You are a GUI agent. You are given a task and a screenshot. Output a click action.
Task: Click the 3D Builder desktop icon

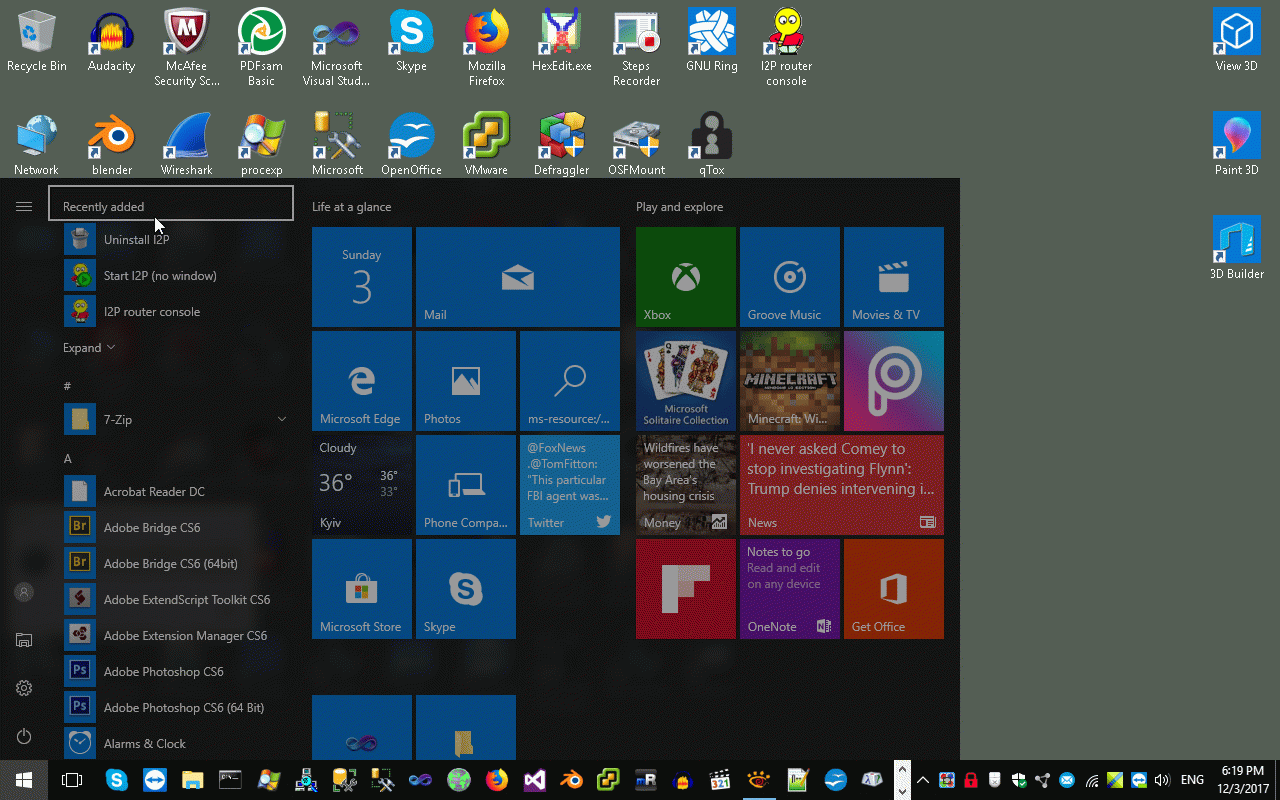click(x=1236, y=248)
